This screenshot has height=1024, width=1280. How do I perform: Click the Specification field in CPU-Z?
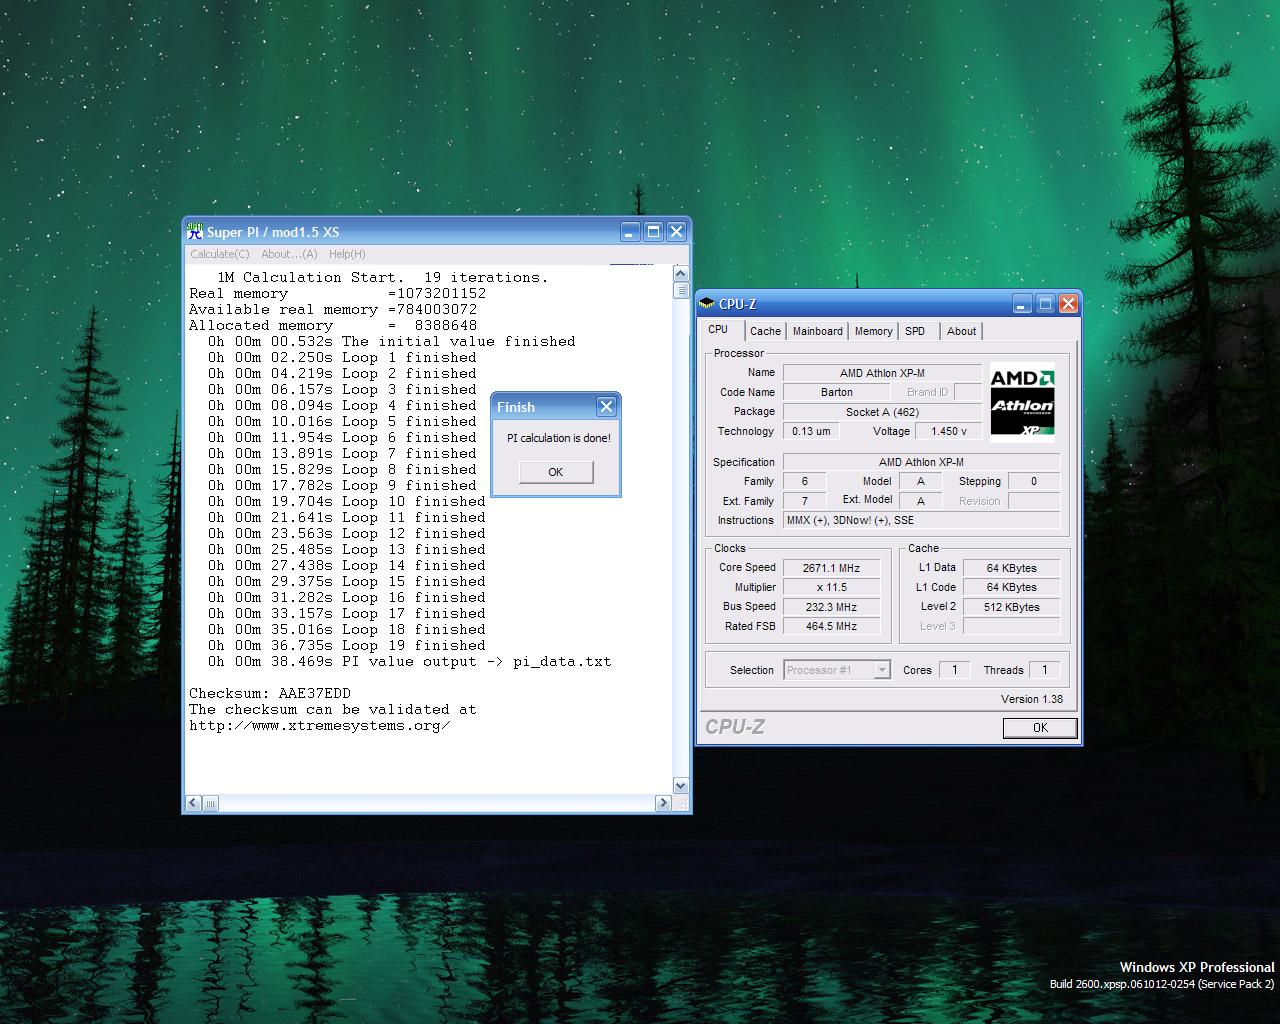(x=921, y=462)
